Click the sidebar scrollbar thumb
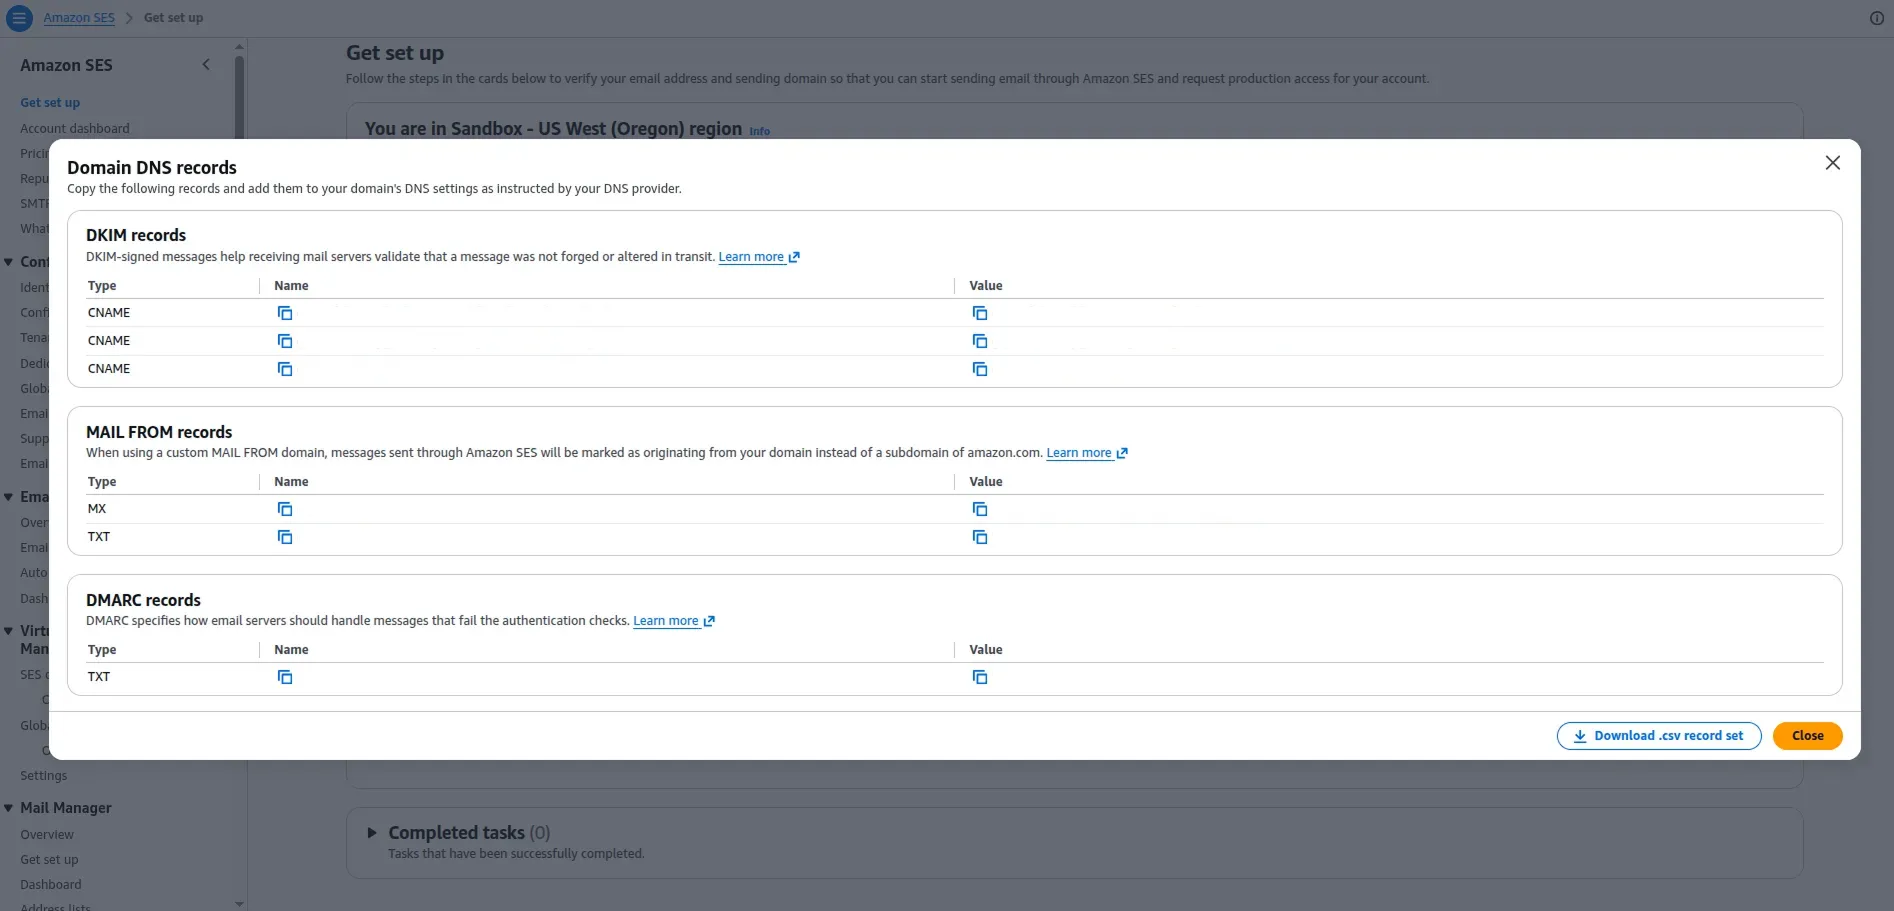This screenshot has width=1894, height=911. 239,96
